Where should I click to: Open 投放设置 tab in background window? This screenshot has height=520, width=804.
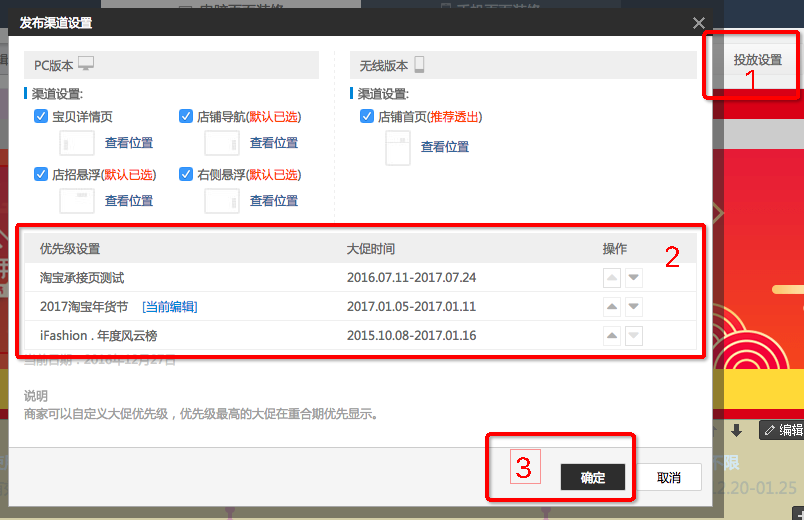(x=757, y=60)
